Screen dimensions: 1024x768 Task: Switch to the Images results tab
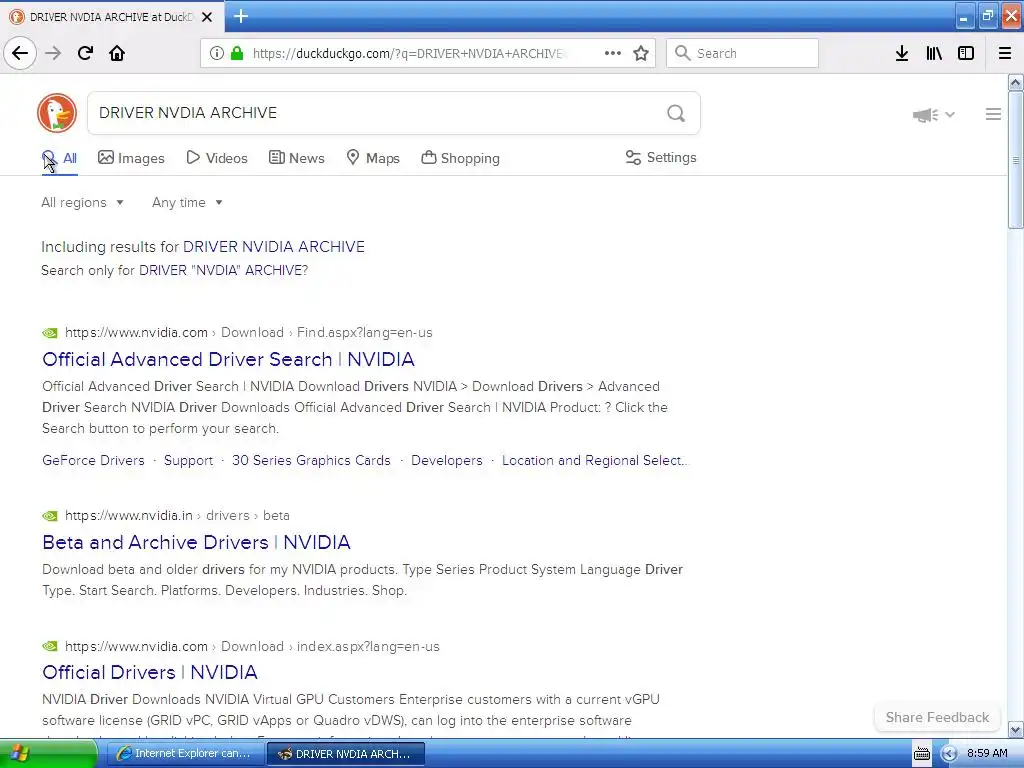tap(131, 158)
